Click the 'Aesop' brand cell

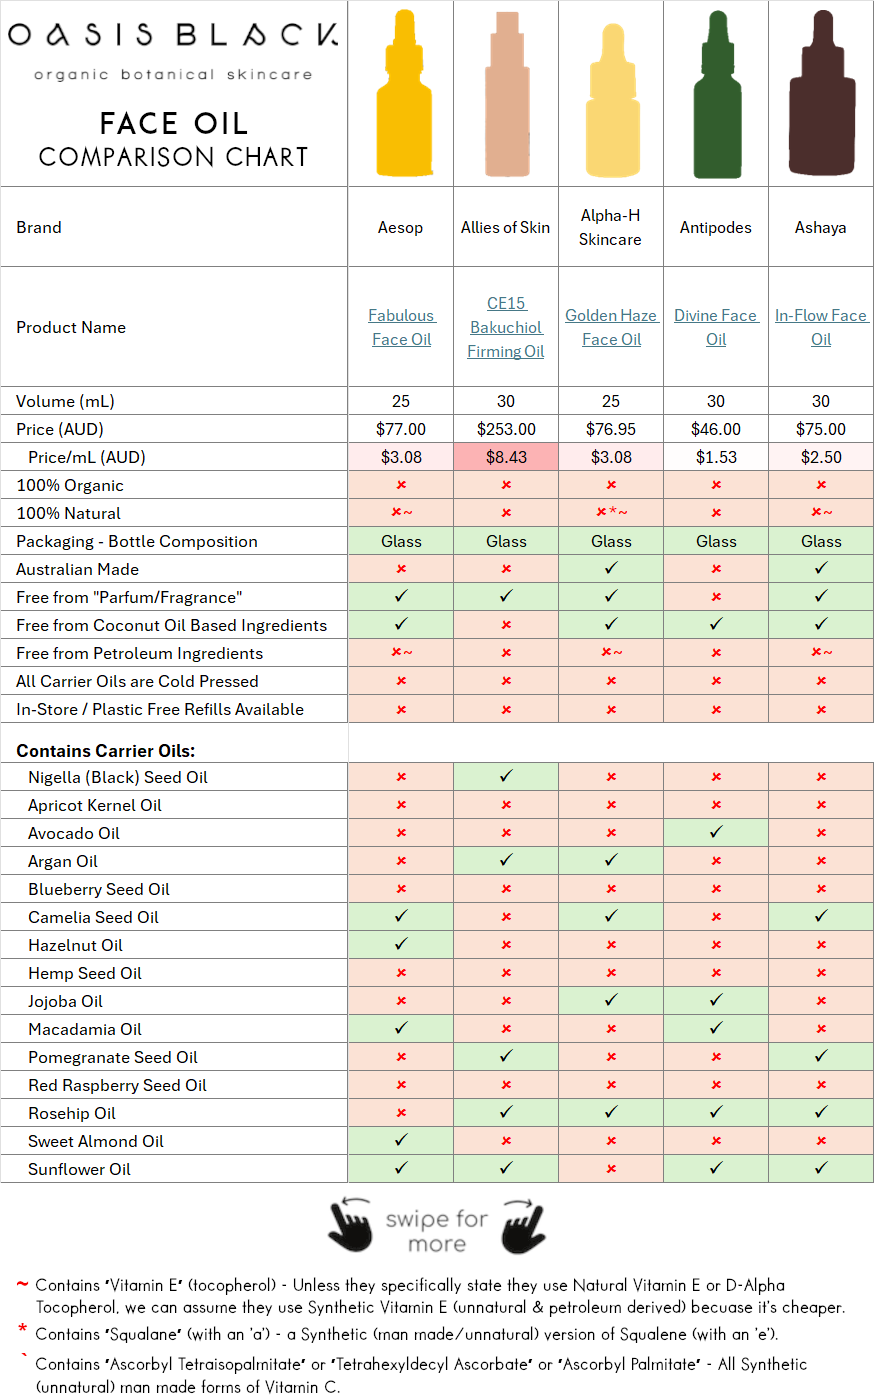(x=401, y=227)
